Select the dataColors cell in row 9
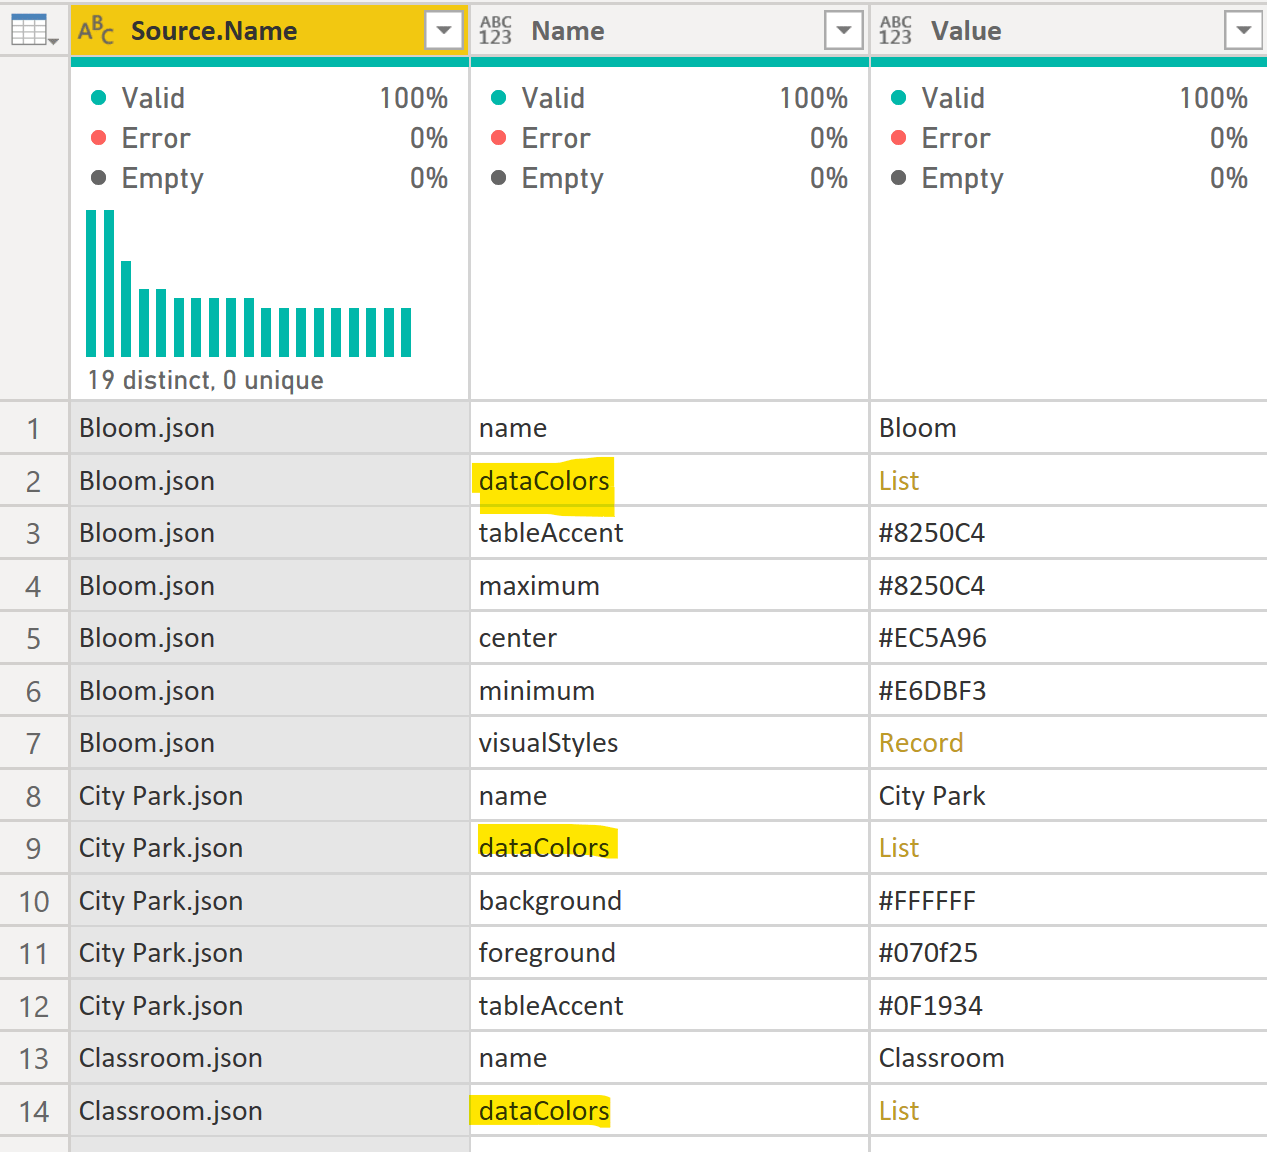 [670, 848]
